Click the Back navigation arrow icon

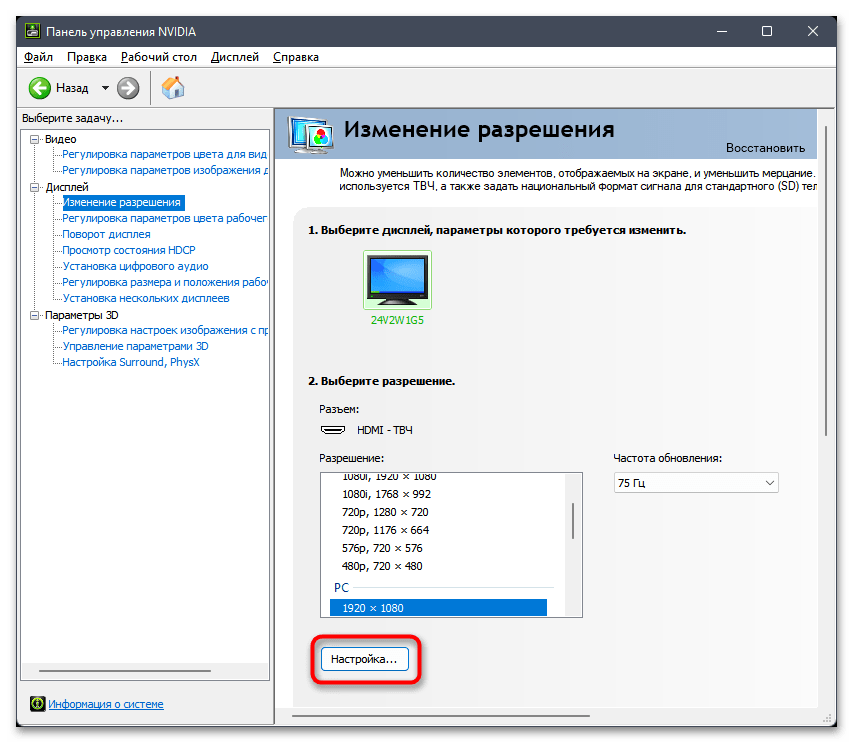tap(38, 88)
